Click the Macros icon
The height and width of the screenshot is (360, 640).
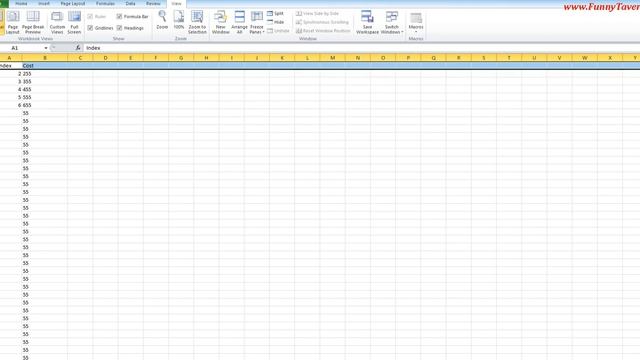416,18
